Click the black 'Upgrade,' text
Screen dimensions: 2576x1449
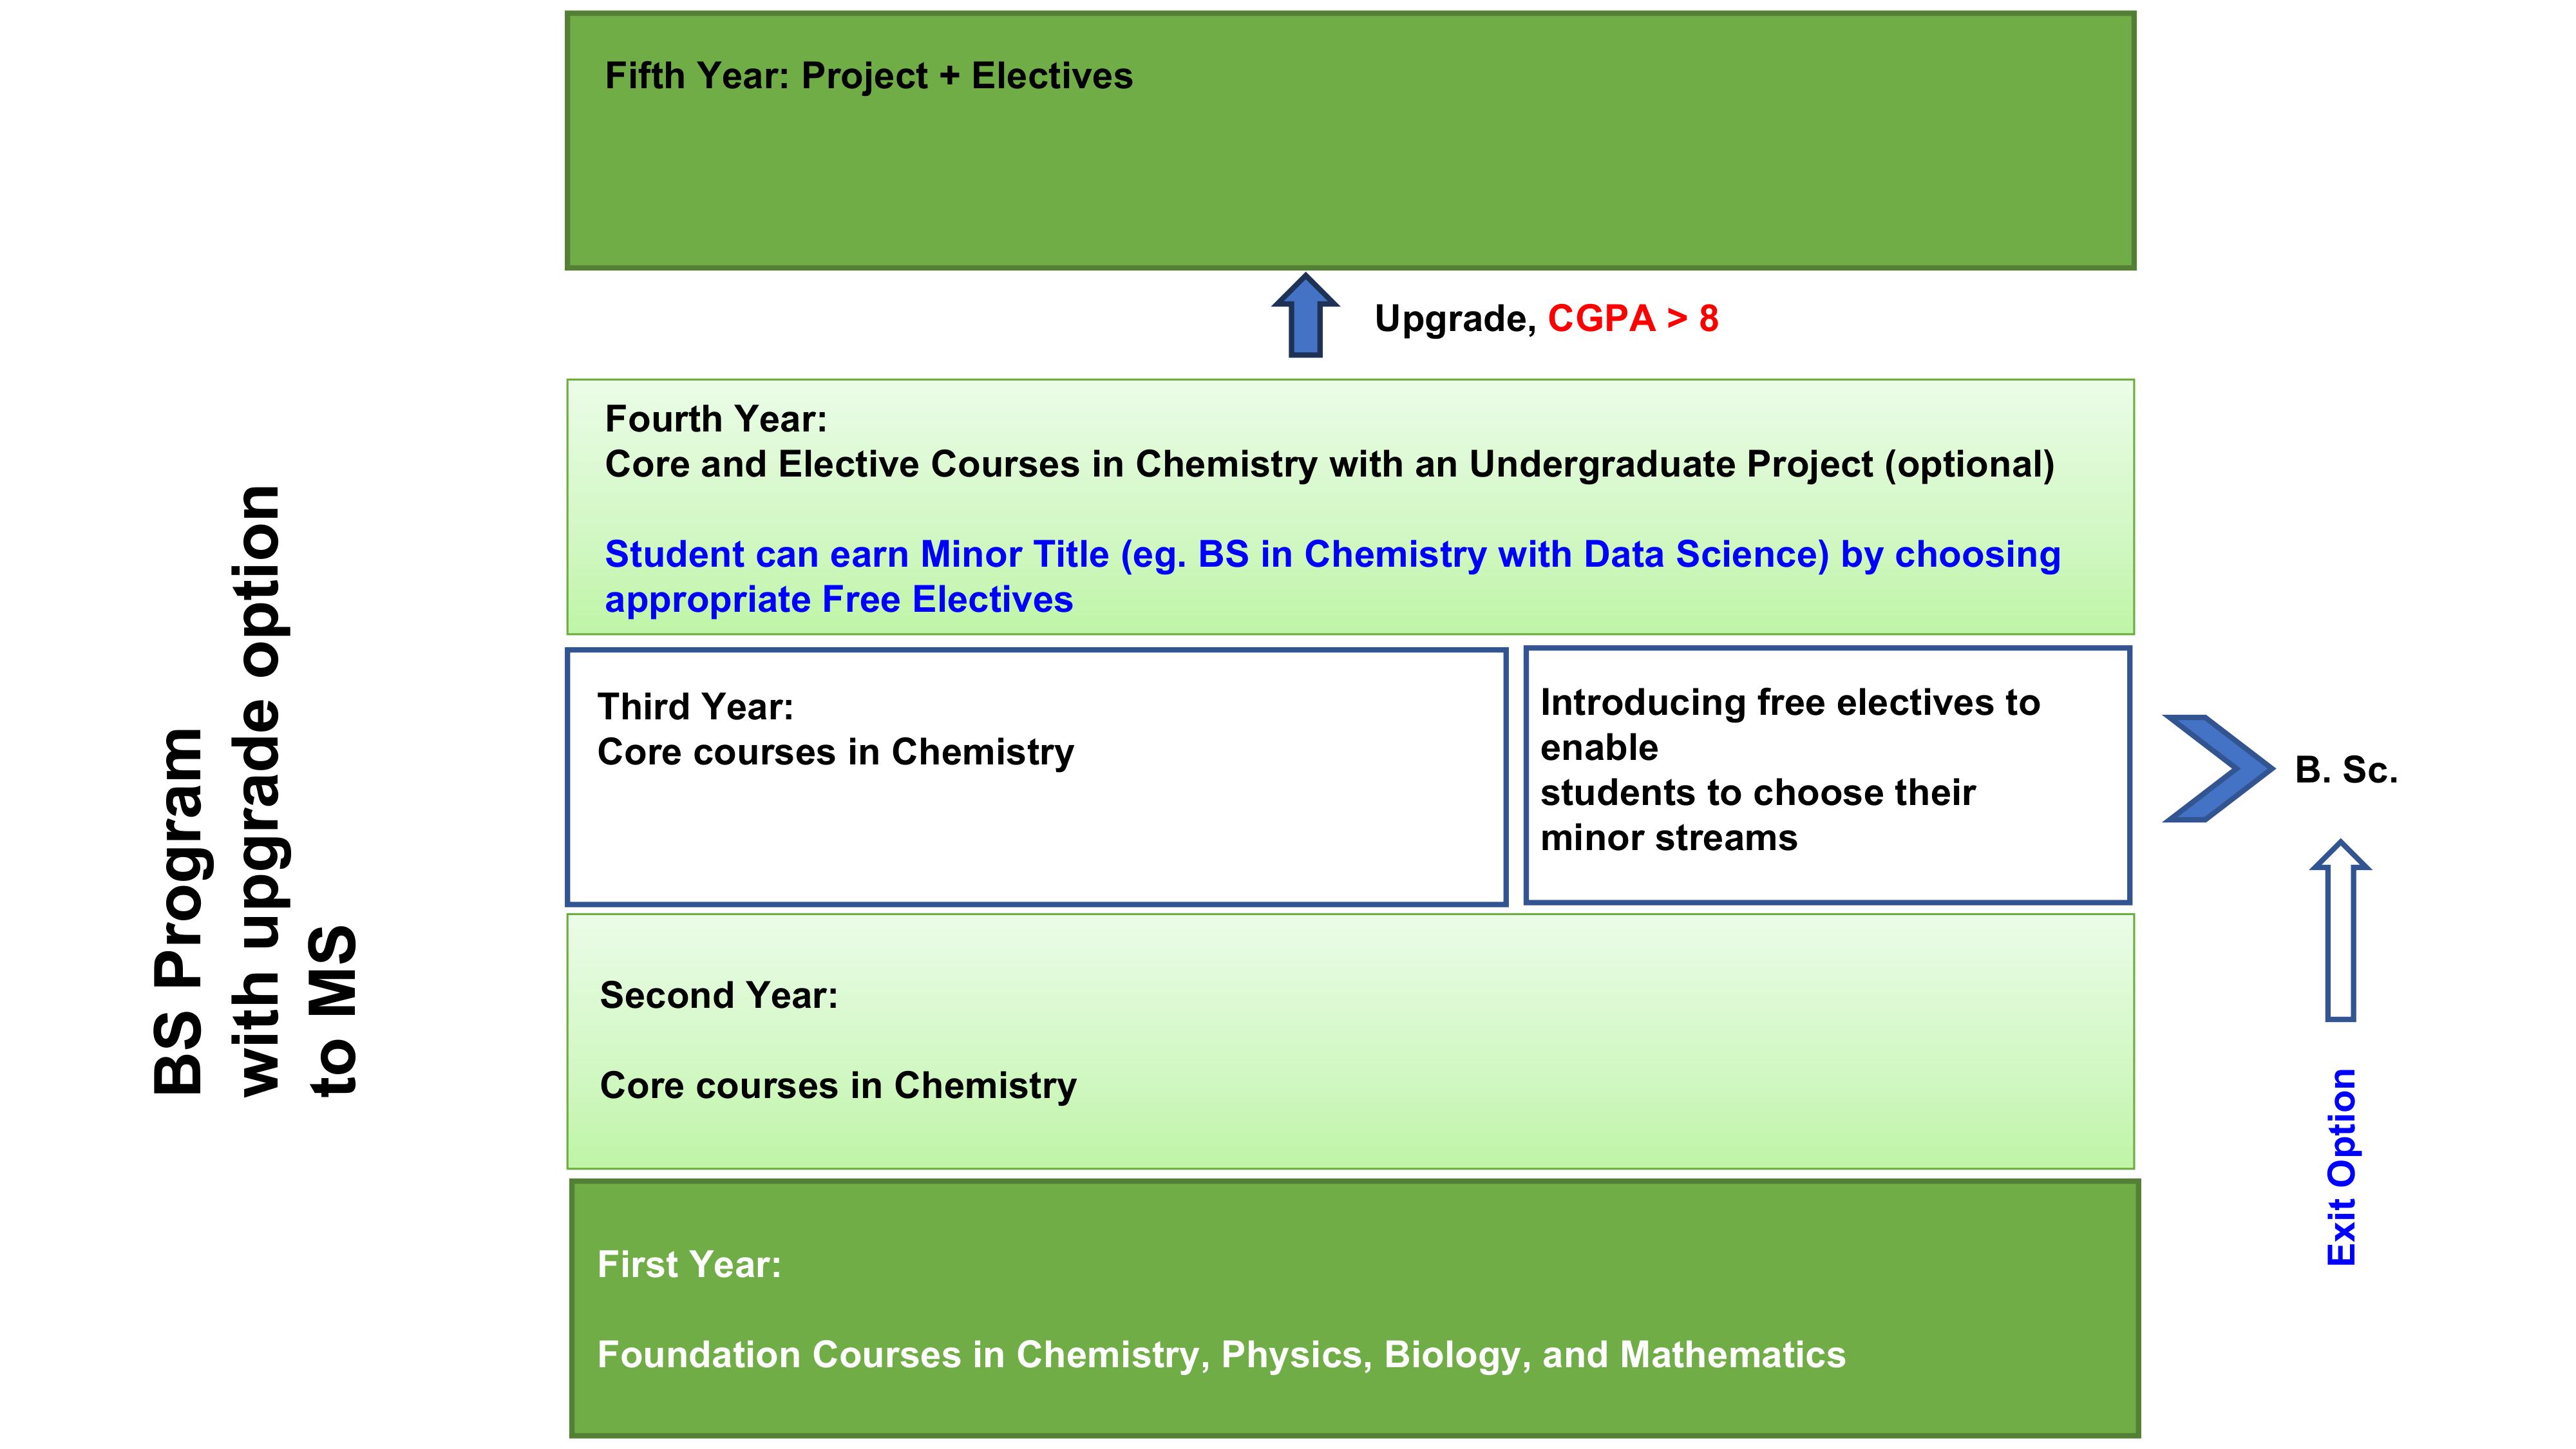tap(1455, 319)
